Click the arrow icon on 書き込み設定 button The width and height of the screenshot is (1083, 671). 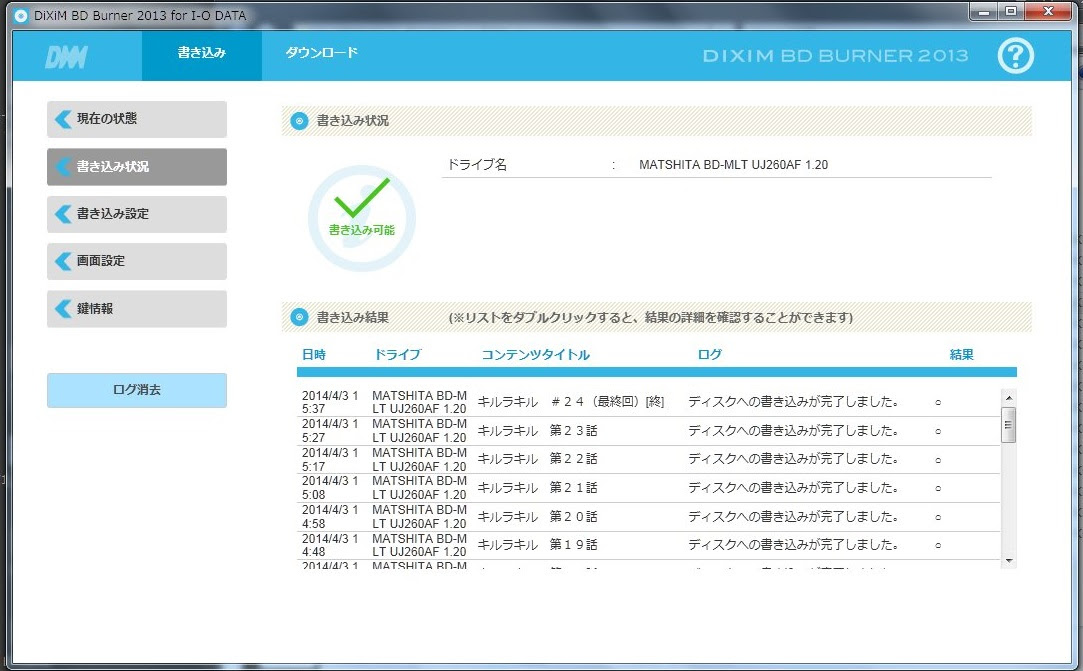[63, 214]
